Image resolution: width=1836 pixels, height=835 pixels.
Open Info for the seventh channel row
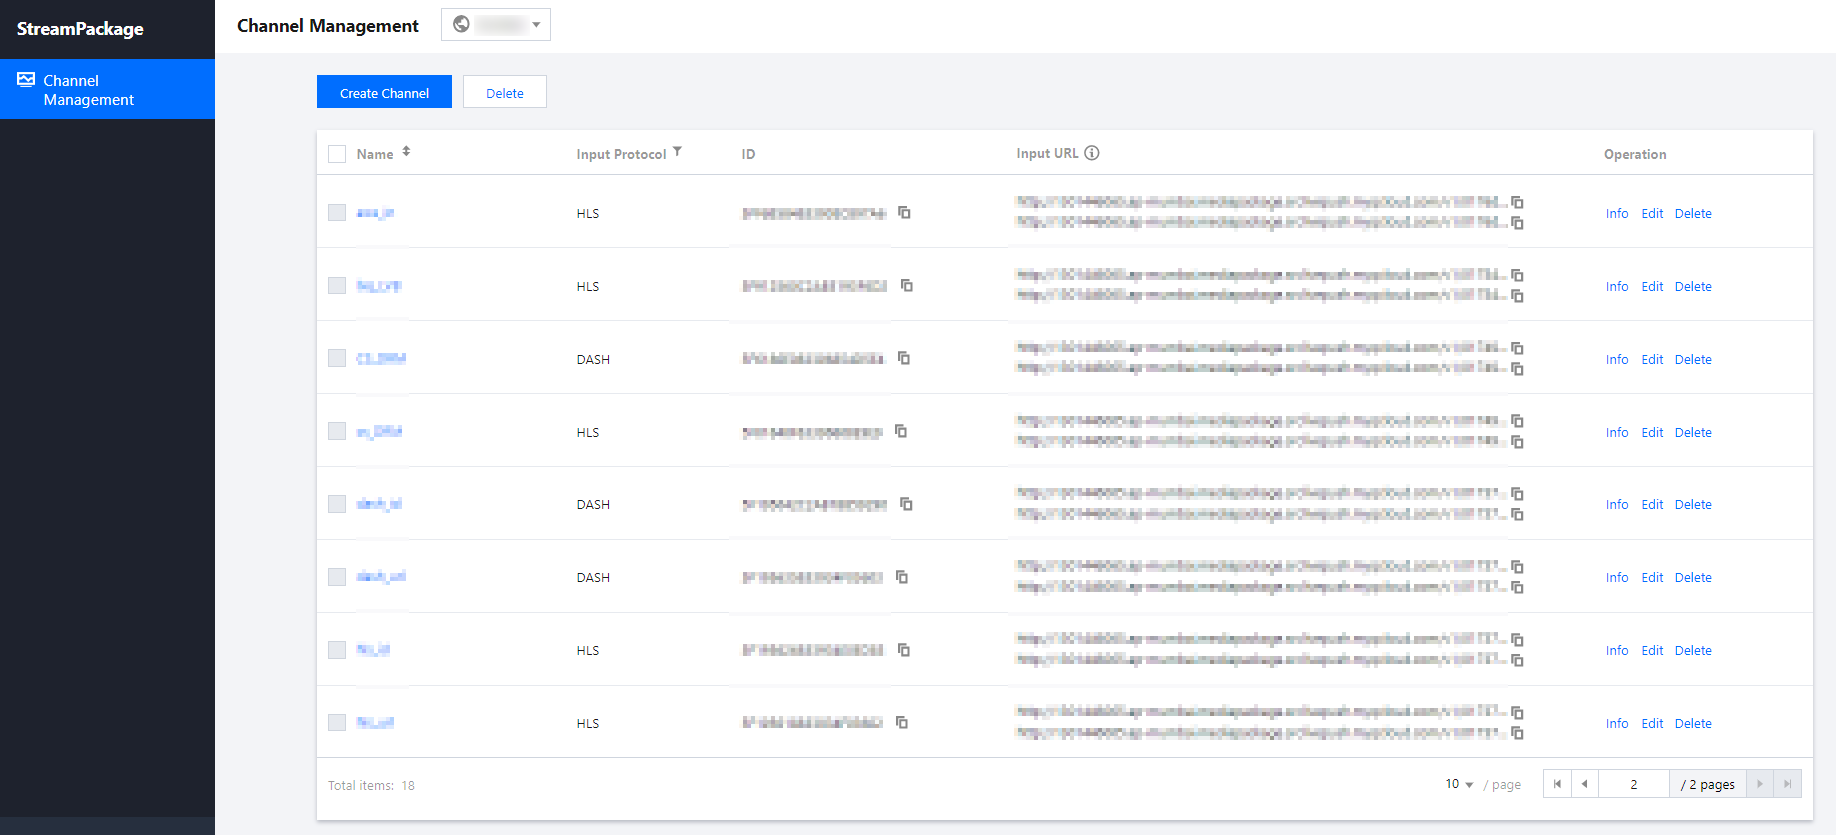pyautogui.click(x=1617, y=650)
